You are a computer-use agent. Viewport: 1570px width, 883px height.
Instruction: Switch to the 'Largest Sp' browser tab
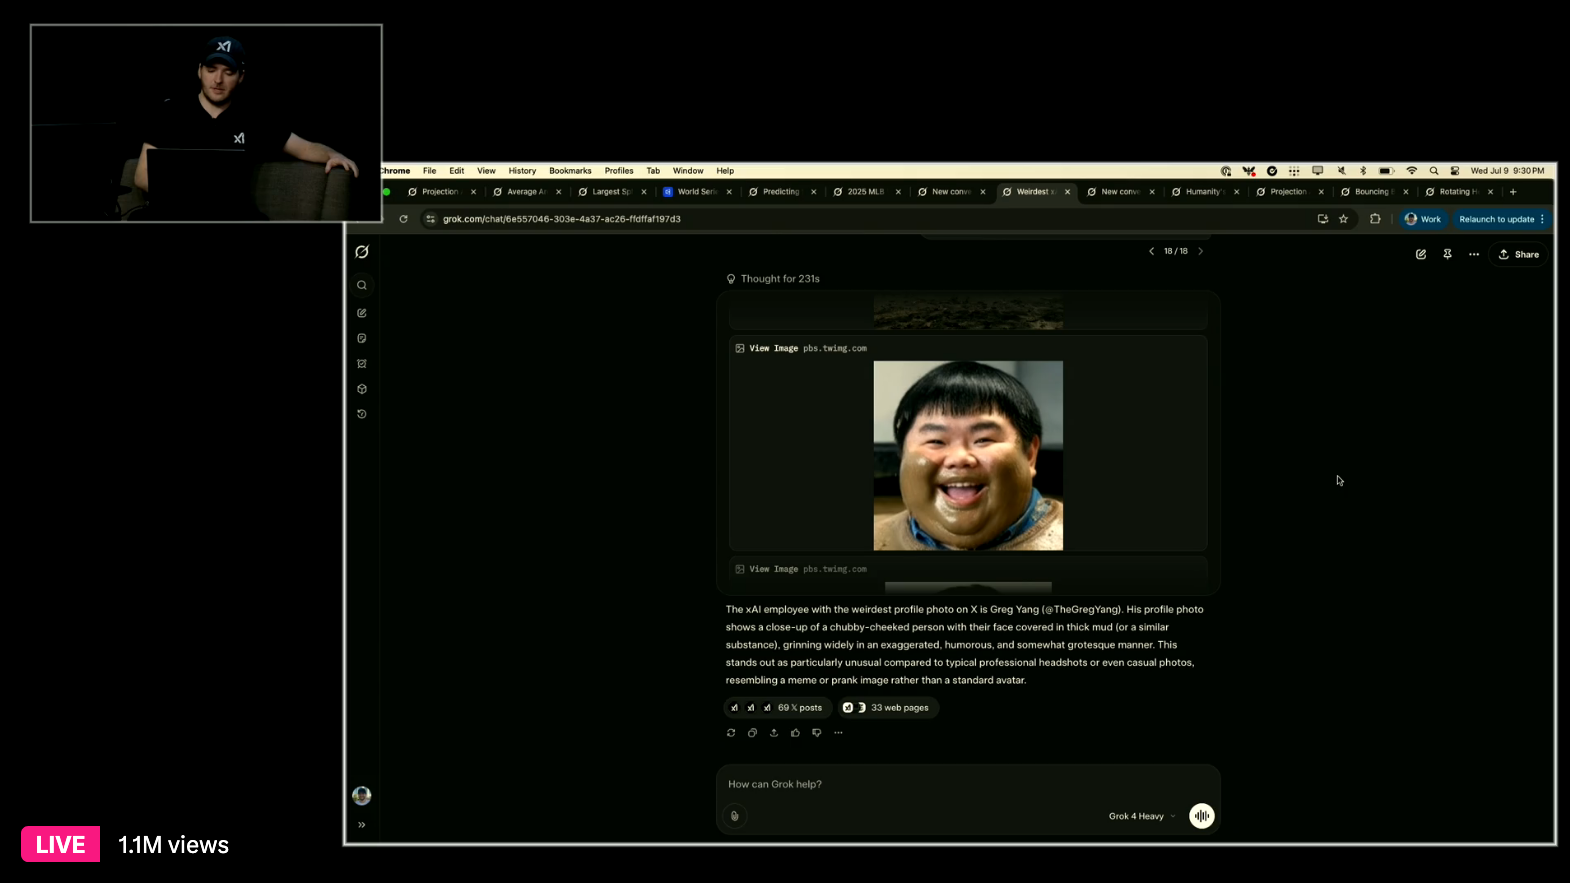(x=611, y=192)
